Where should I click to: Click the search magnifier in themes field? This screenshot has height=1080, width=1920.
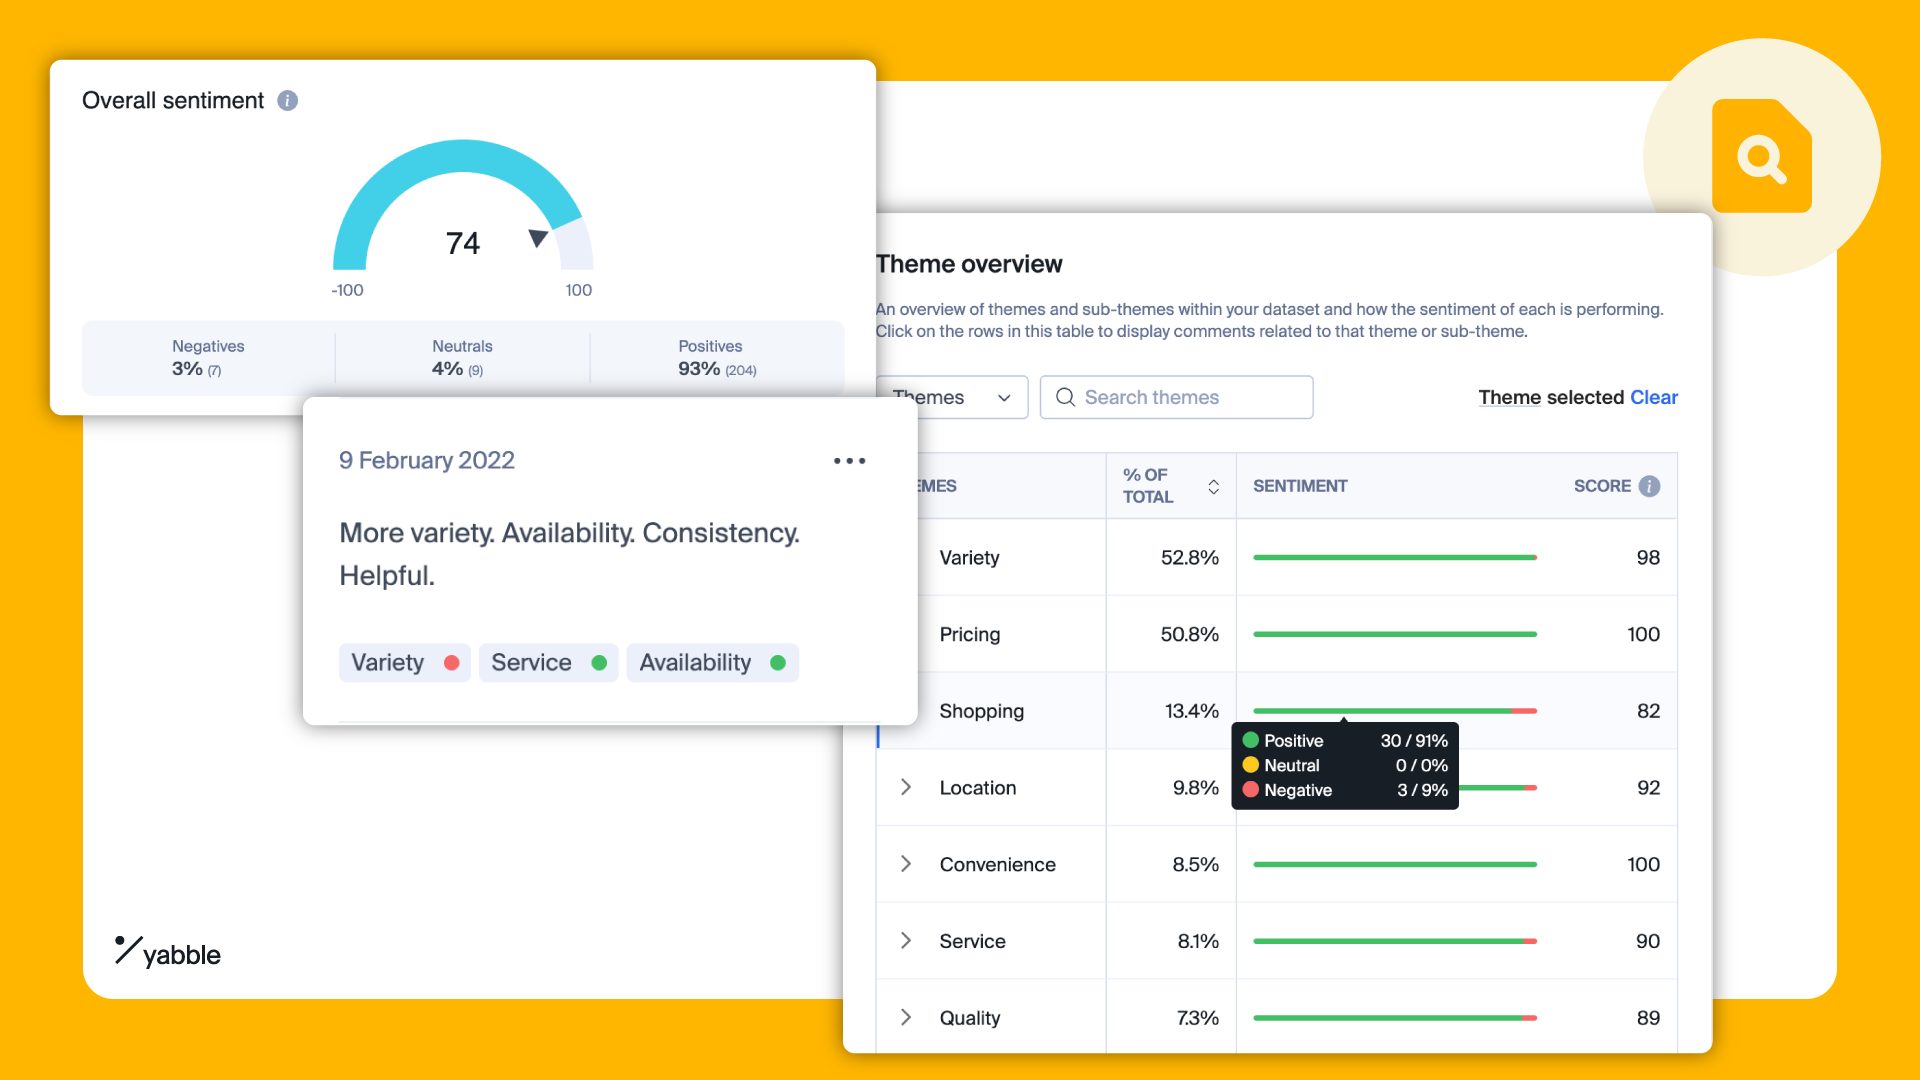tap(1065, 397)
